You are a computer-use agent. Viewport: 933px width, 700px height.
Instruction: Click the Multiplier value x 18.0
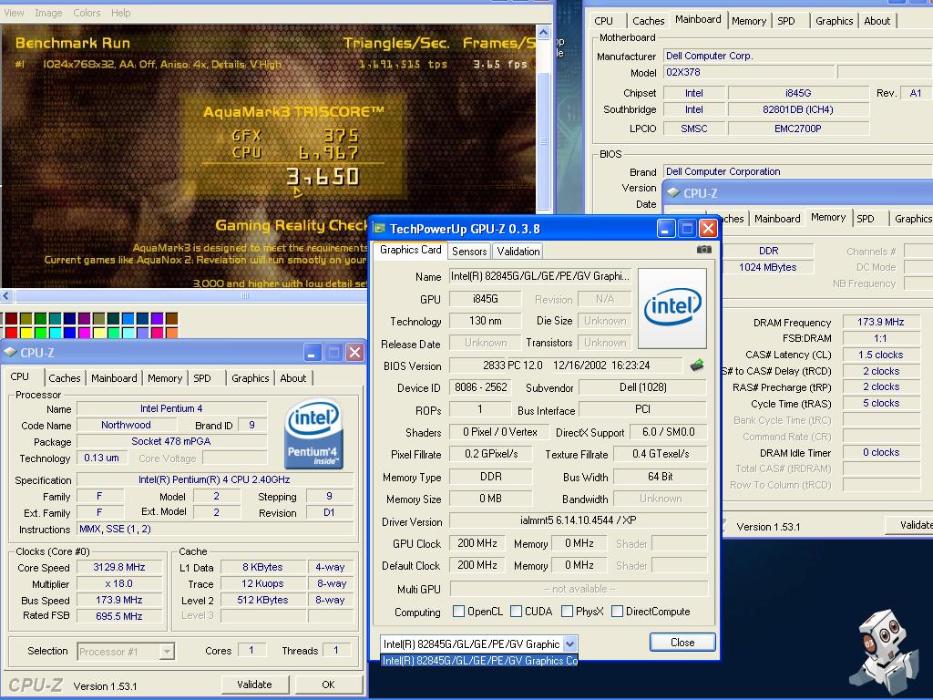coord(119,584)
